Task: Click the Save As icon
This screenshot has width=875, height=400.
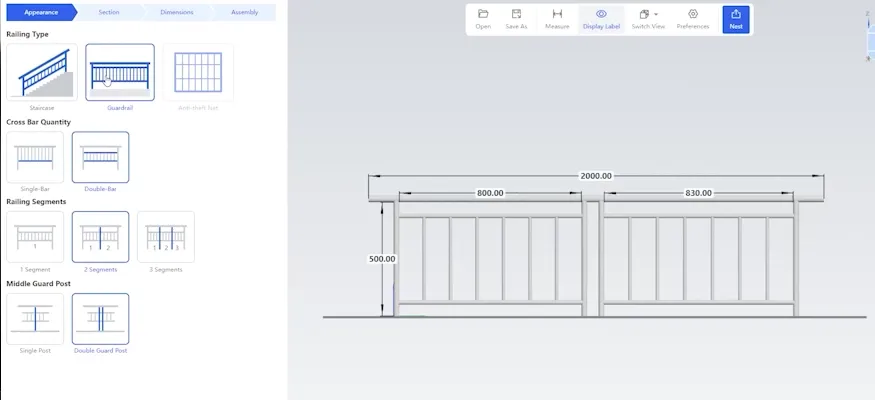Action: coord(516,15)
